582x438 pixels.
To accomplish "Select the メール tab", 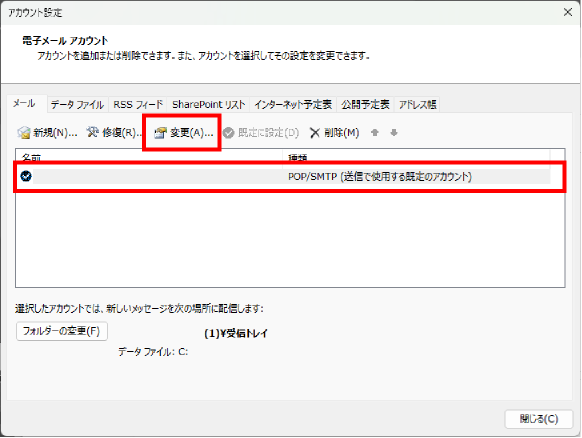I will 24,104.
